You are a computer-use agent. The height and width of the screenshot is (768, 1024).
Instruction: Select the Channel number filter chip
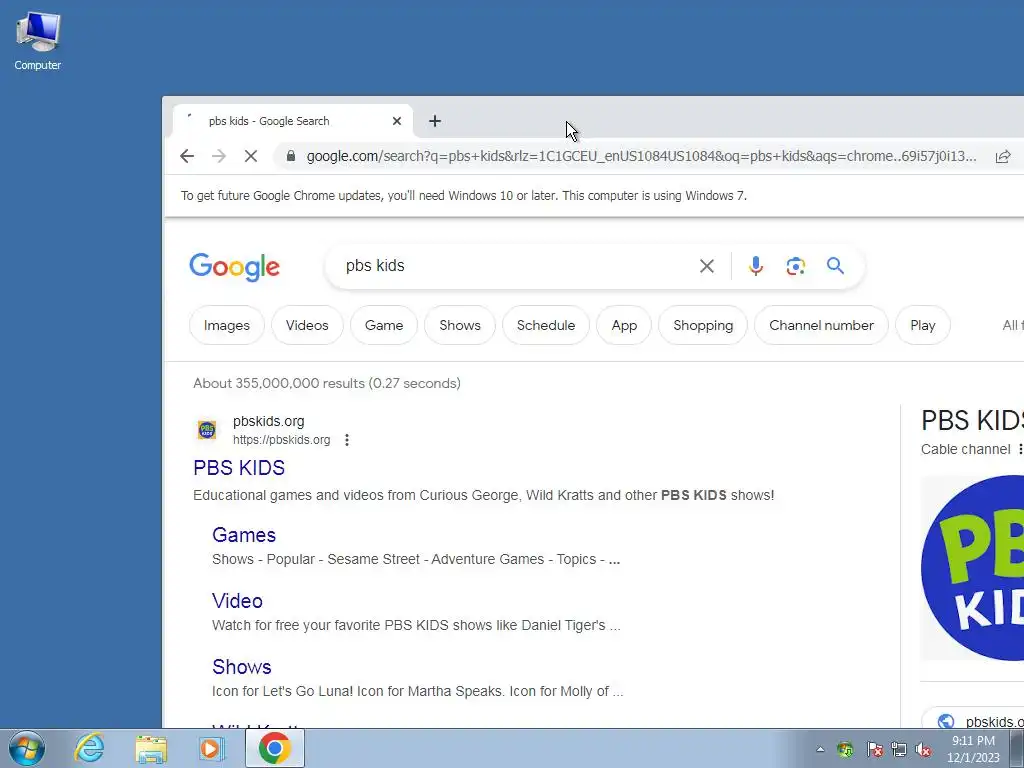point(821,325)
